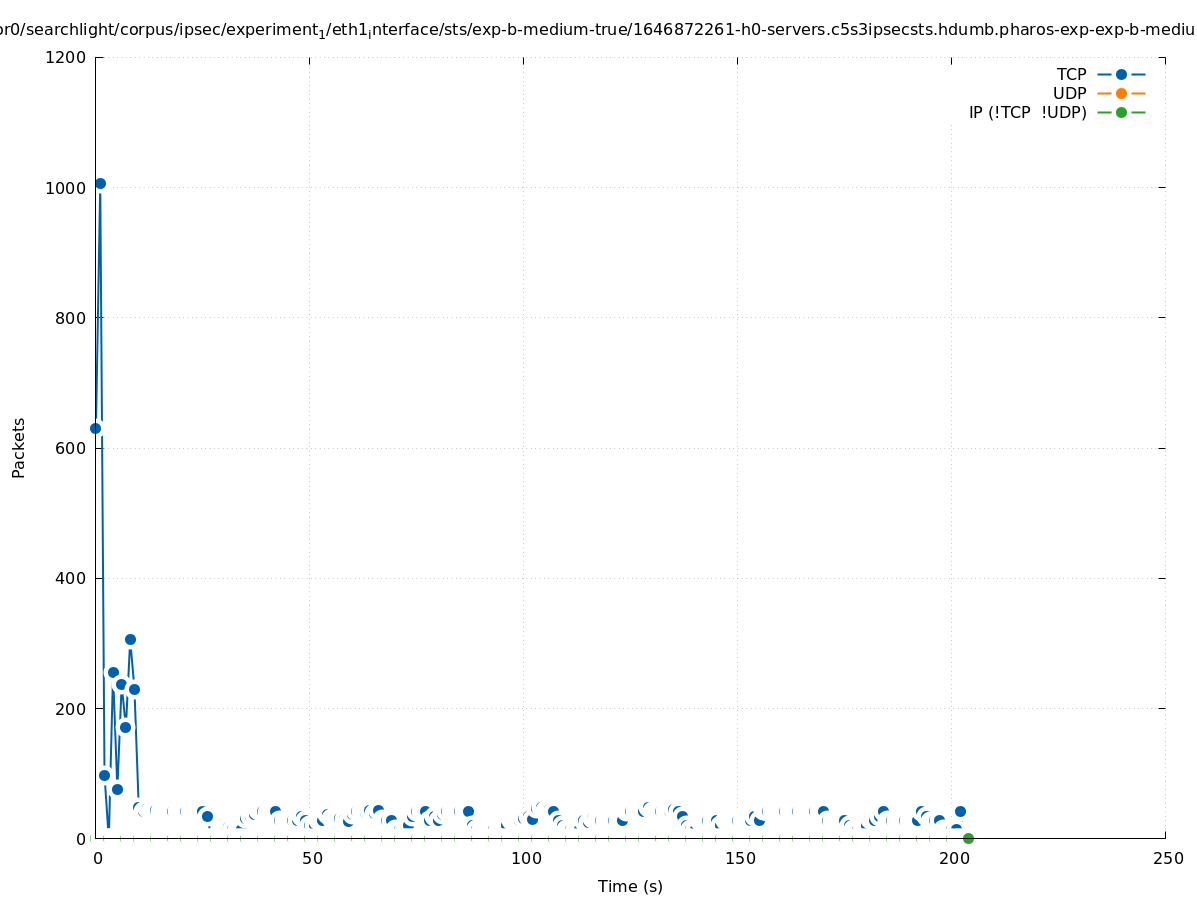Screen dimensions: 1197x900
Task: Click the TCP data point near 300 packets
Action: coord(130,639)
